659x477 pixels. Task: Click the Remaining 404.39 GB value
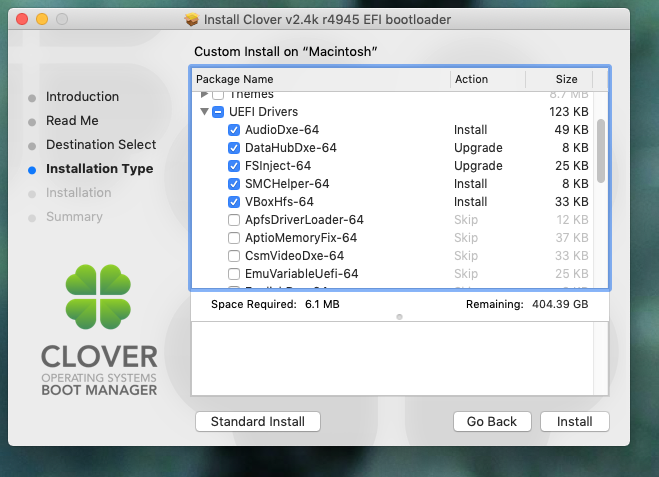tap(560, 304)
